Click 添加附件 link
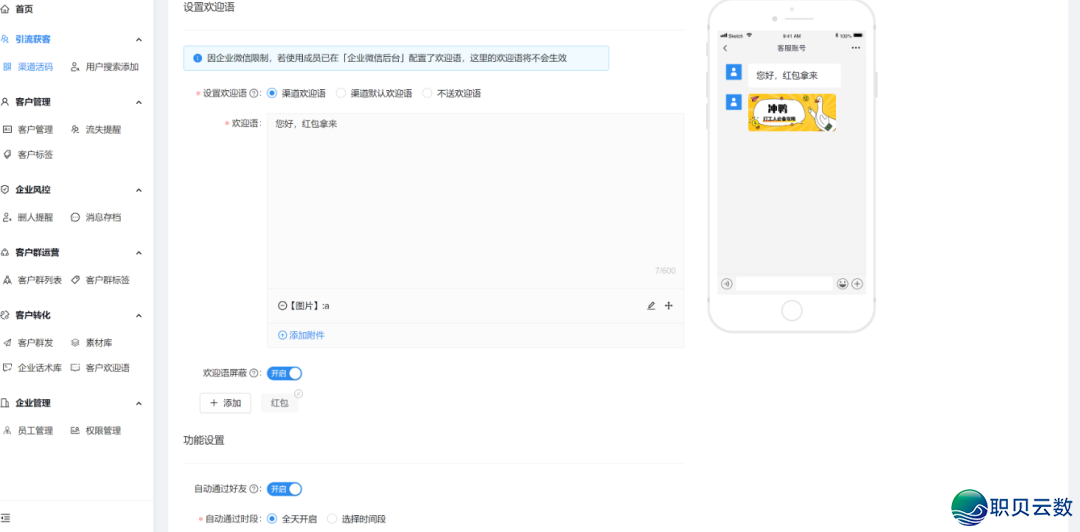The width and height of the screenshot is (1080, 532). coord(301,335)
